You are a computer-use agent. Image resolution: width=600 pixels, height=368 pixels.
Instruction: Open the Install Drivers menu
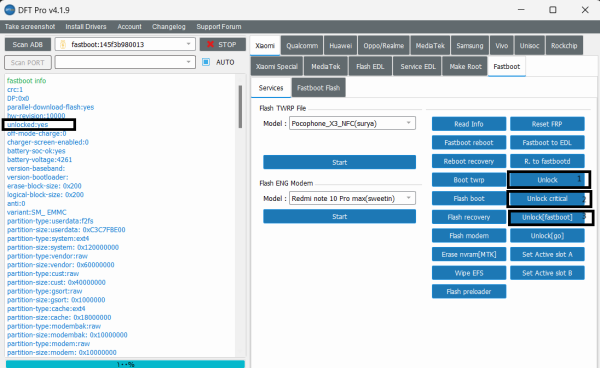pyautogui.click(x=86, y=26)
